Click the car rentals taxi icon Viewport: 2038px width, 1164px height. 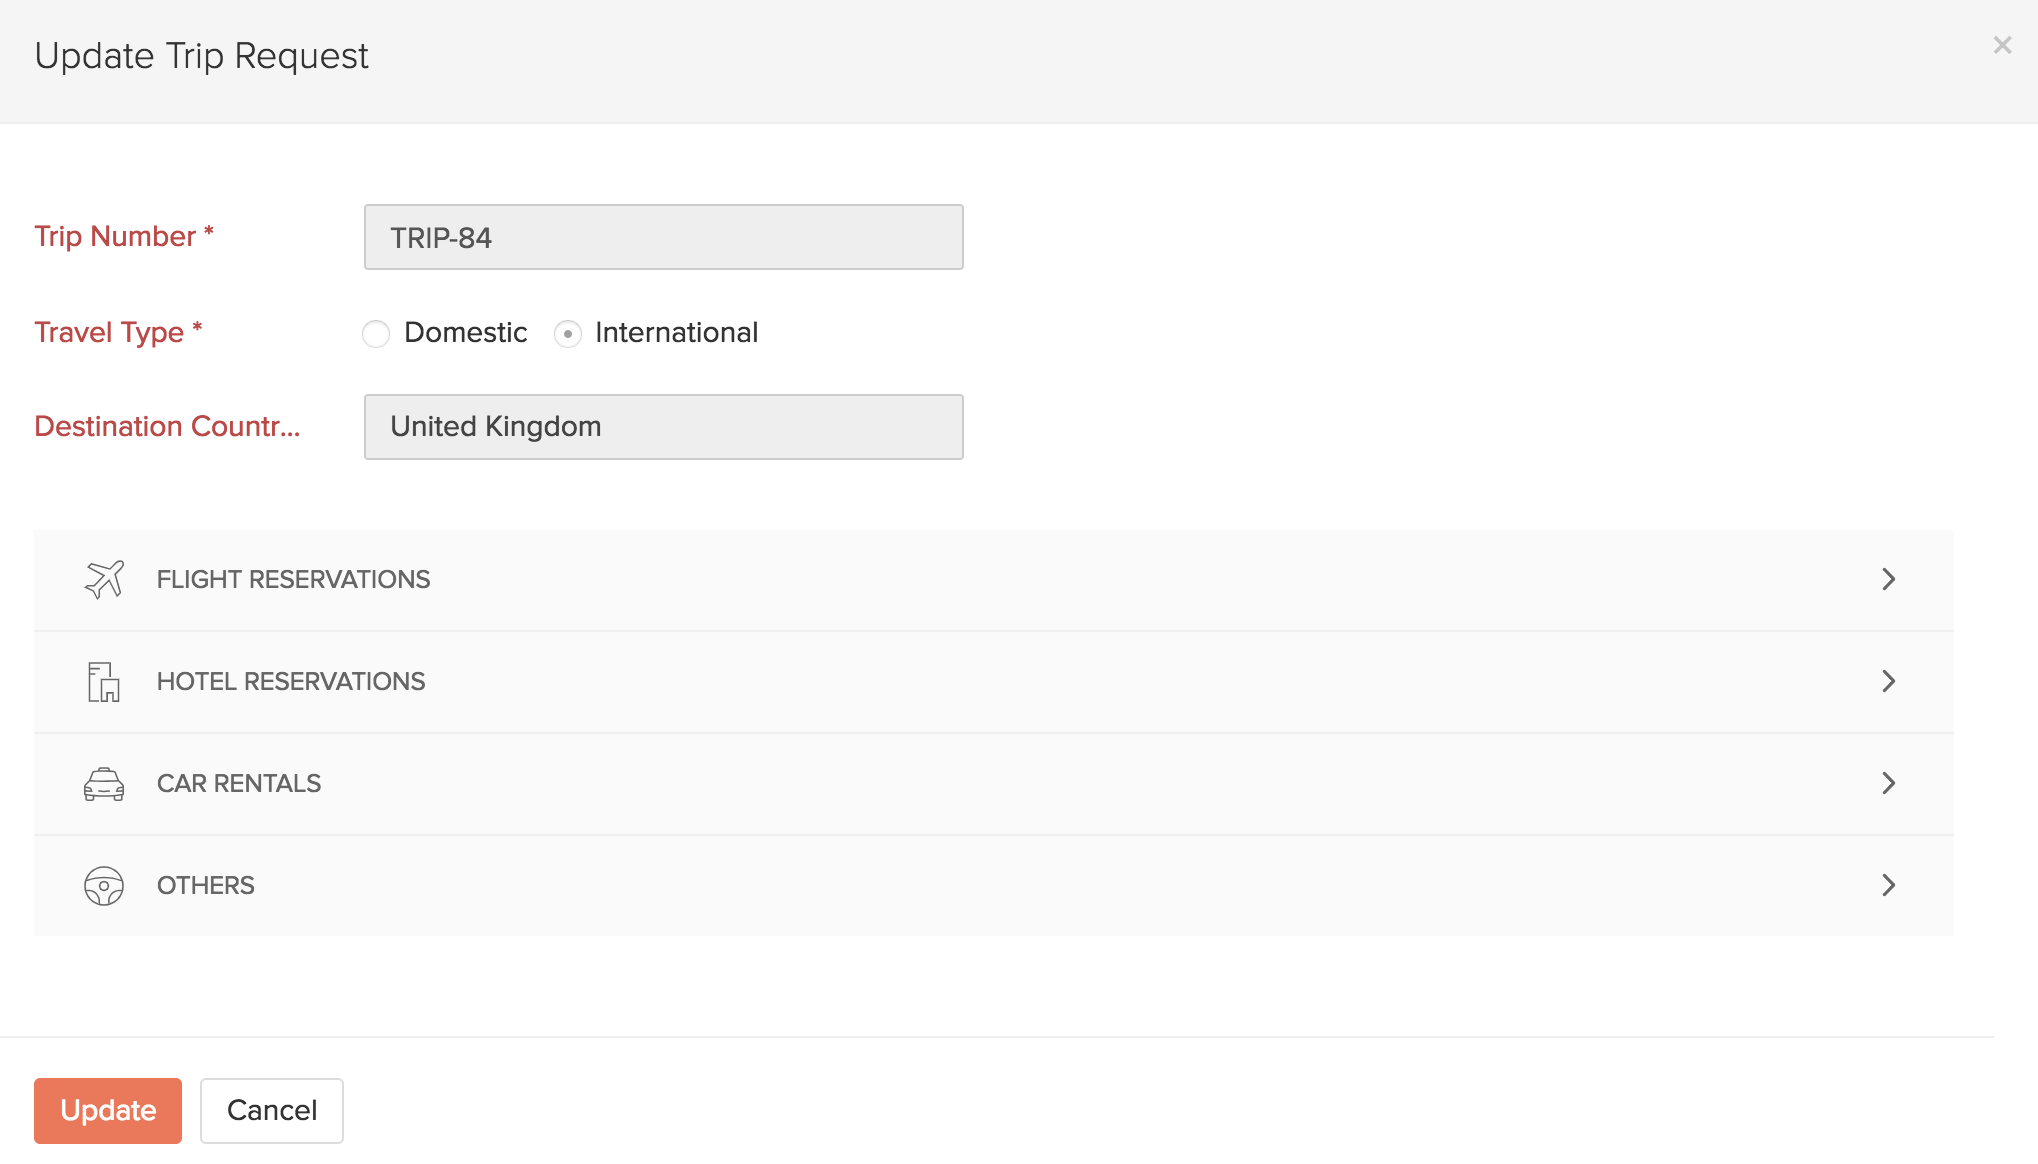[104, 784]
